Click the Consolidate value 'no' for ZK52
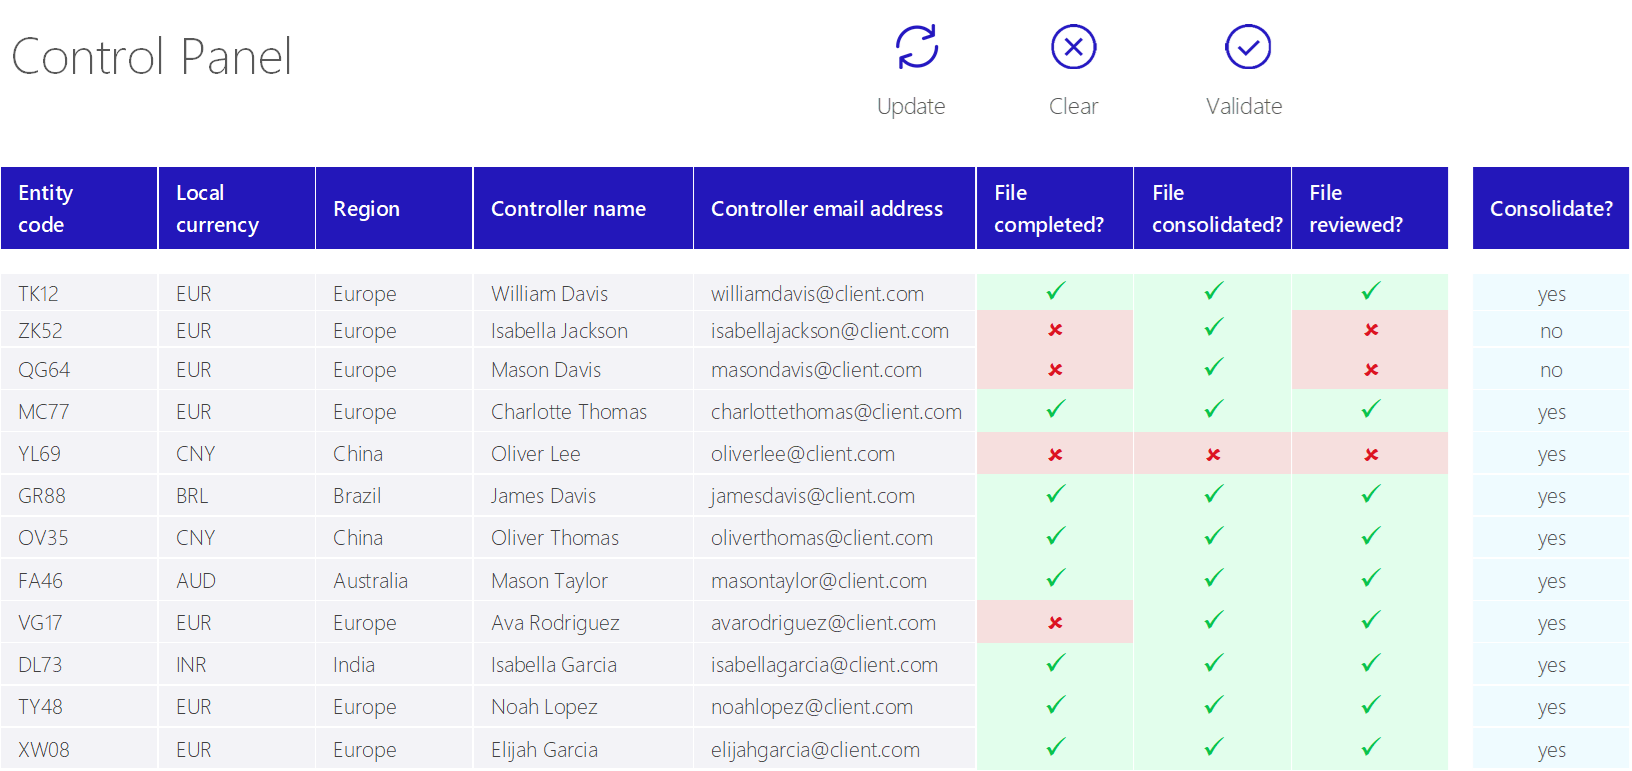The image size is (1632, 771). 1551,332
